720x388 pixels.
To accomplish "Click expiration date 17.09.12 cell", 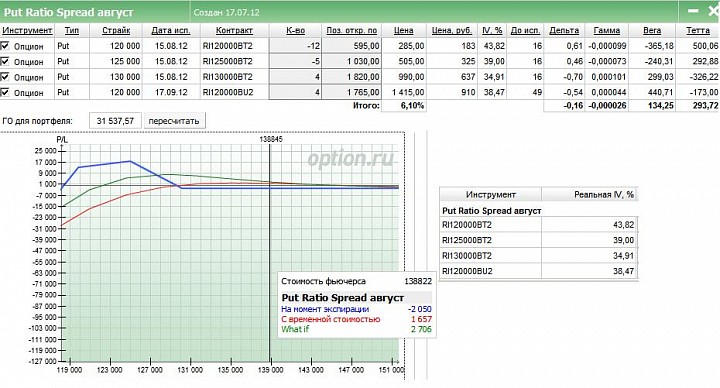I will (171, 92).
